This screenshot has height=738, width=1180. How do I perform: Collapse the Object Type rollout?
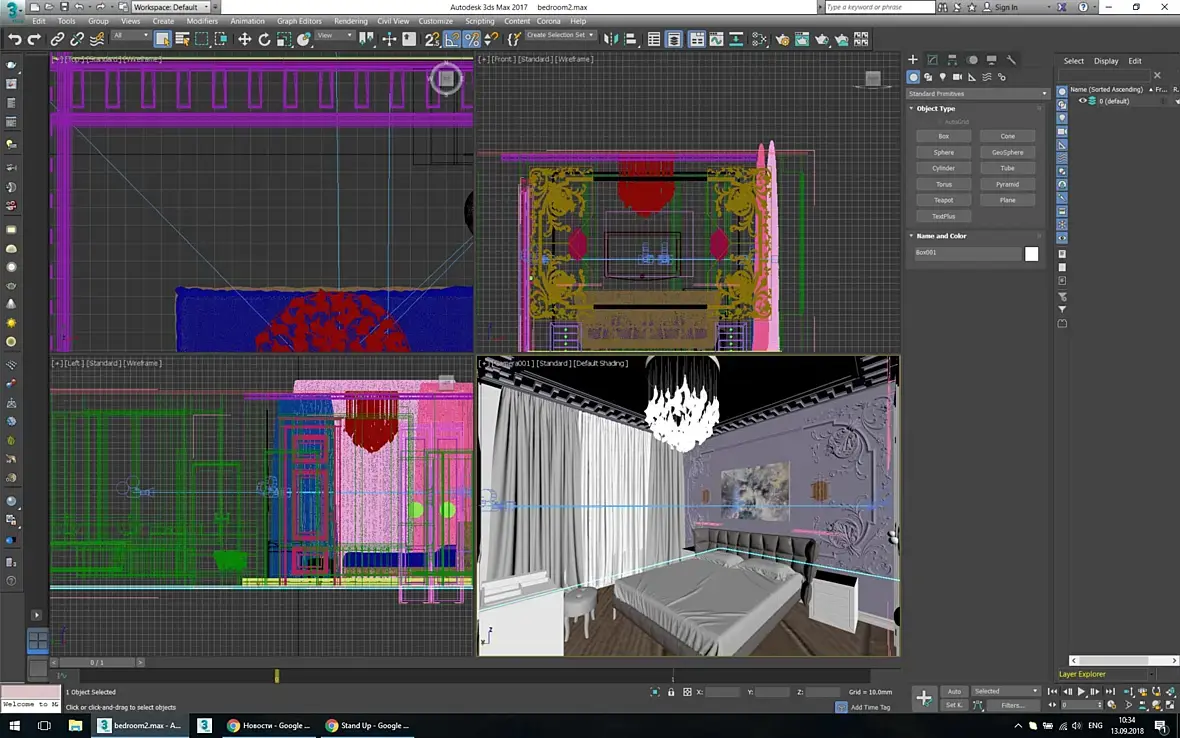point(935,108)
